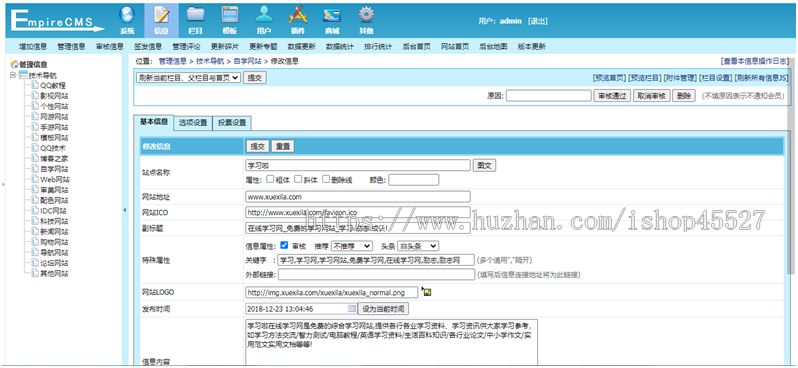Open the 栏目设置 link

716,78
